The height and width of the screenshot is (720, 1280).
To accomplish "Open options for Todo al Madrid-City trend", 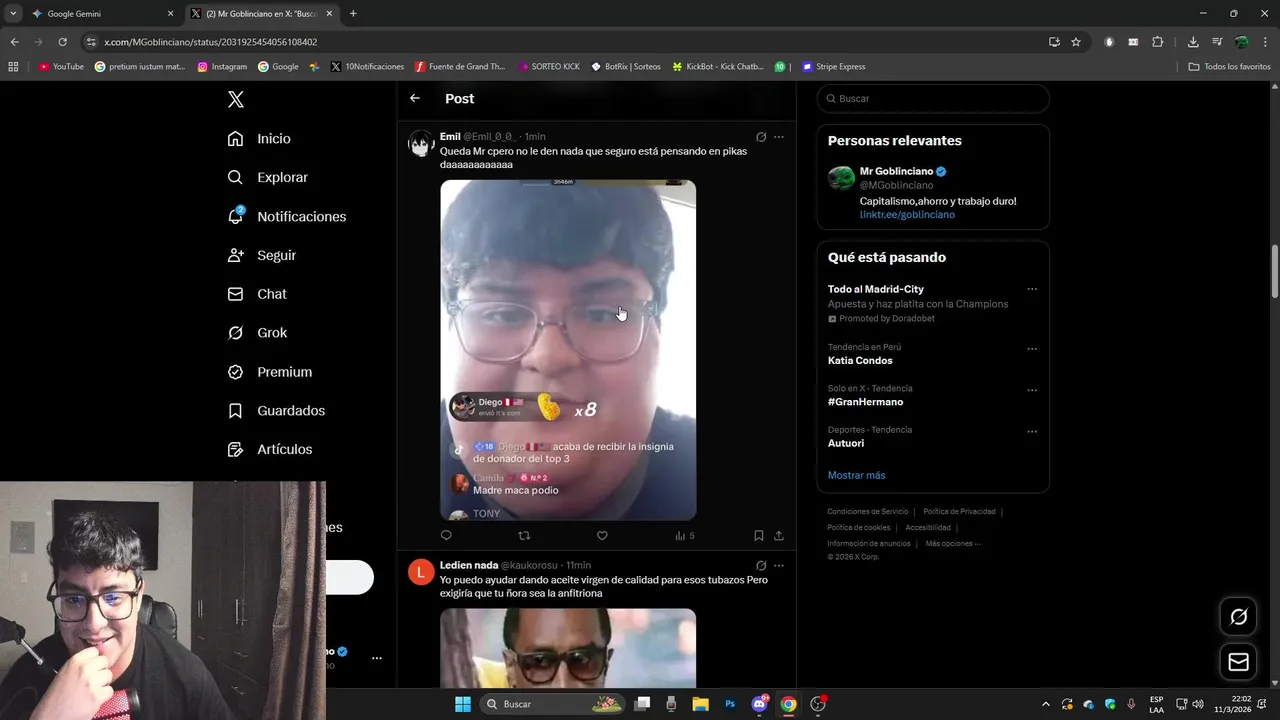I will pyautogui.click(x=1032, y=289).
